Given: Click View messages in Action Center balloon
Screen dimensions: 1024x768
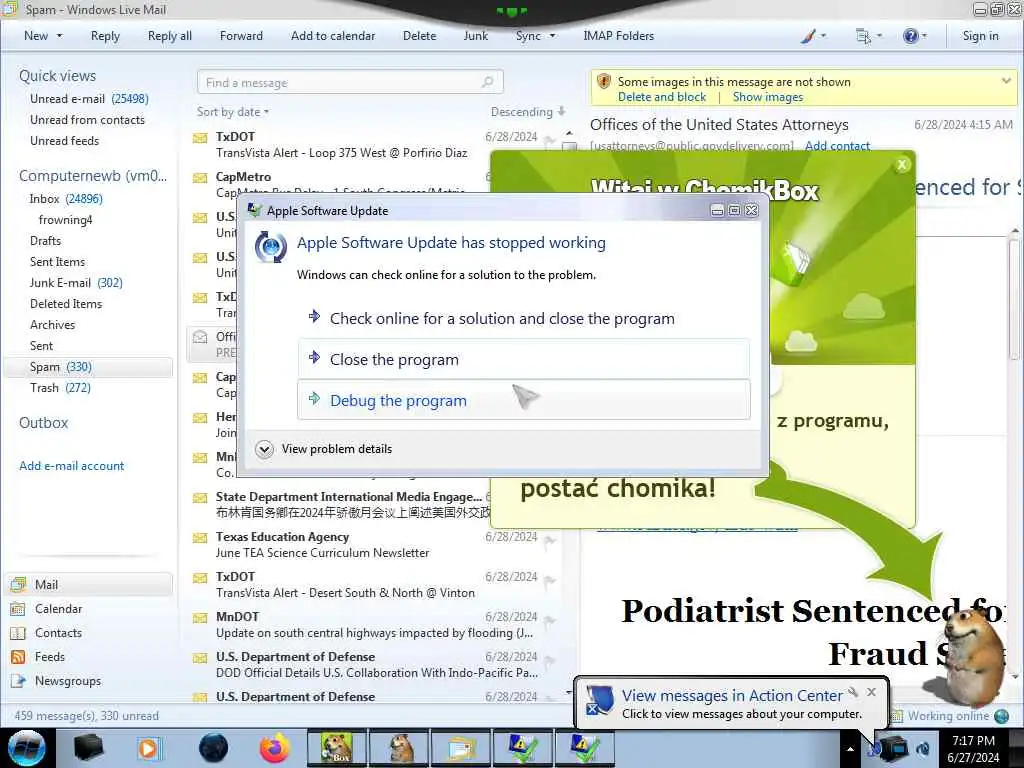Looking at the screenshot, I should click(731, 696).
